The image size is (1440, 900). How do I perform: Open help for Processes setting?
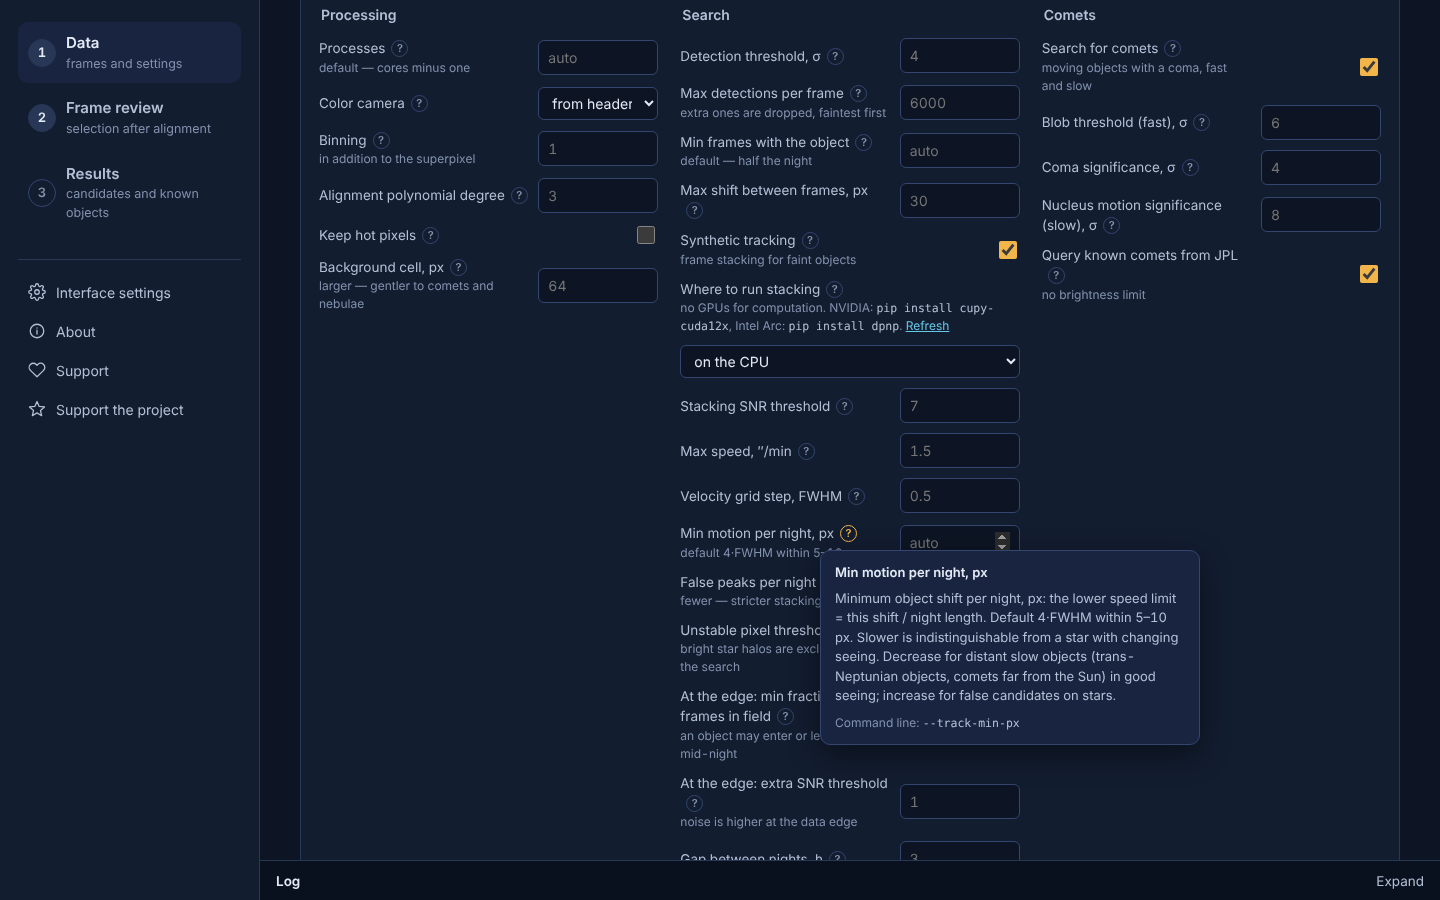click(400, 48)
